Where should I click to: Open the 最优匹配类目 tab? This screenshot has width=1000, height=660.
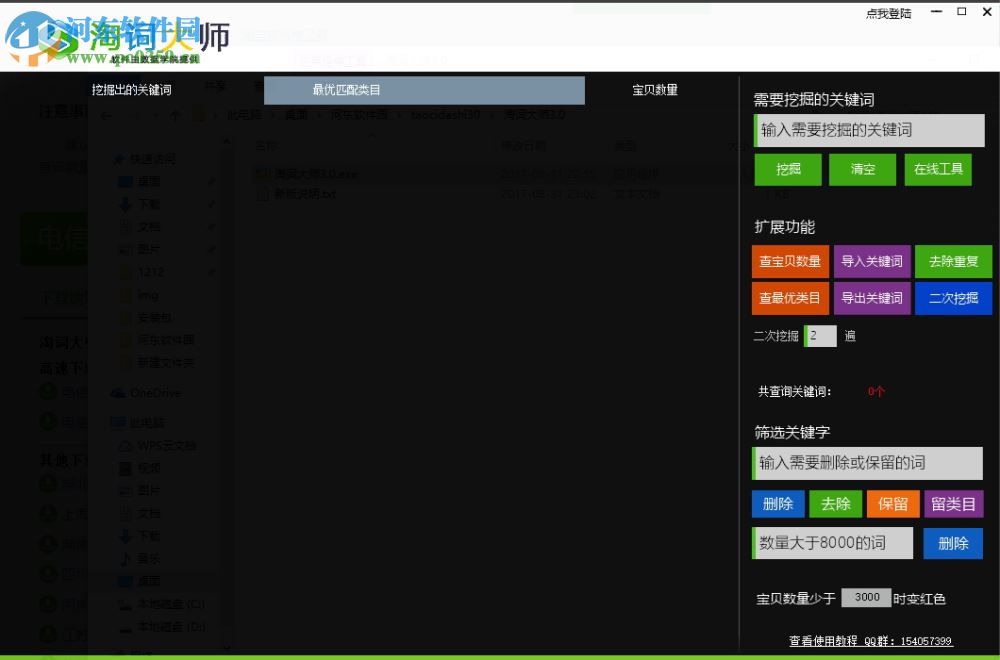(424, 90)
